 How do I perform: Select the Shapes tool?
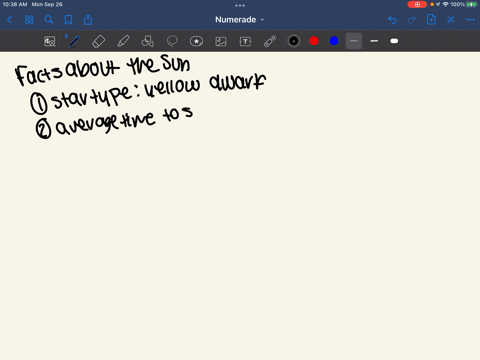pos(147,41)
